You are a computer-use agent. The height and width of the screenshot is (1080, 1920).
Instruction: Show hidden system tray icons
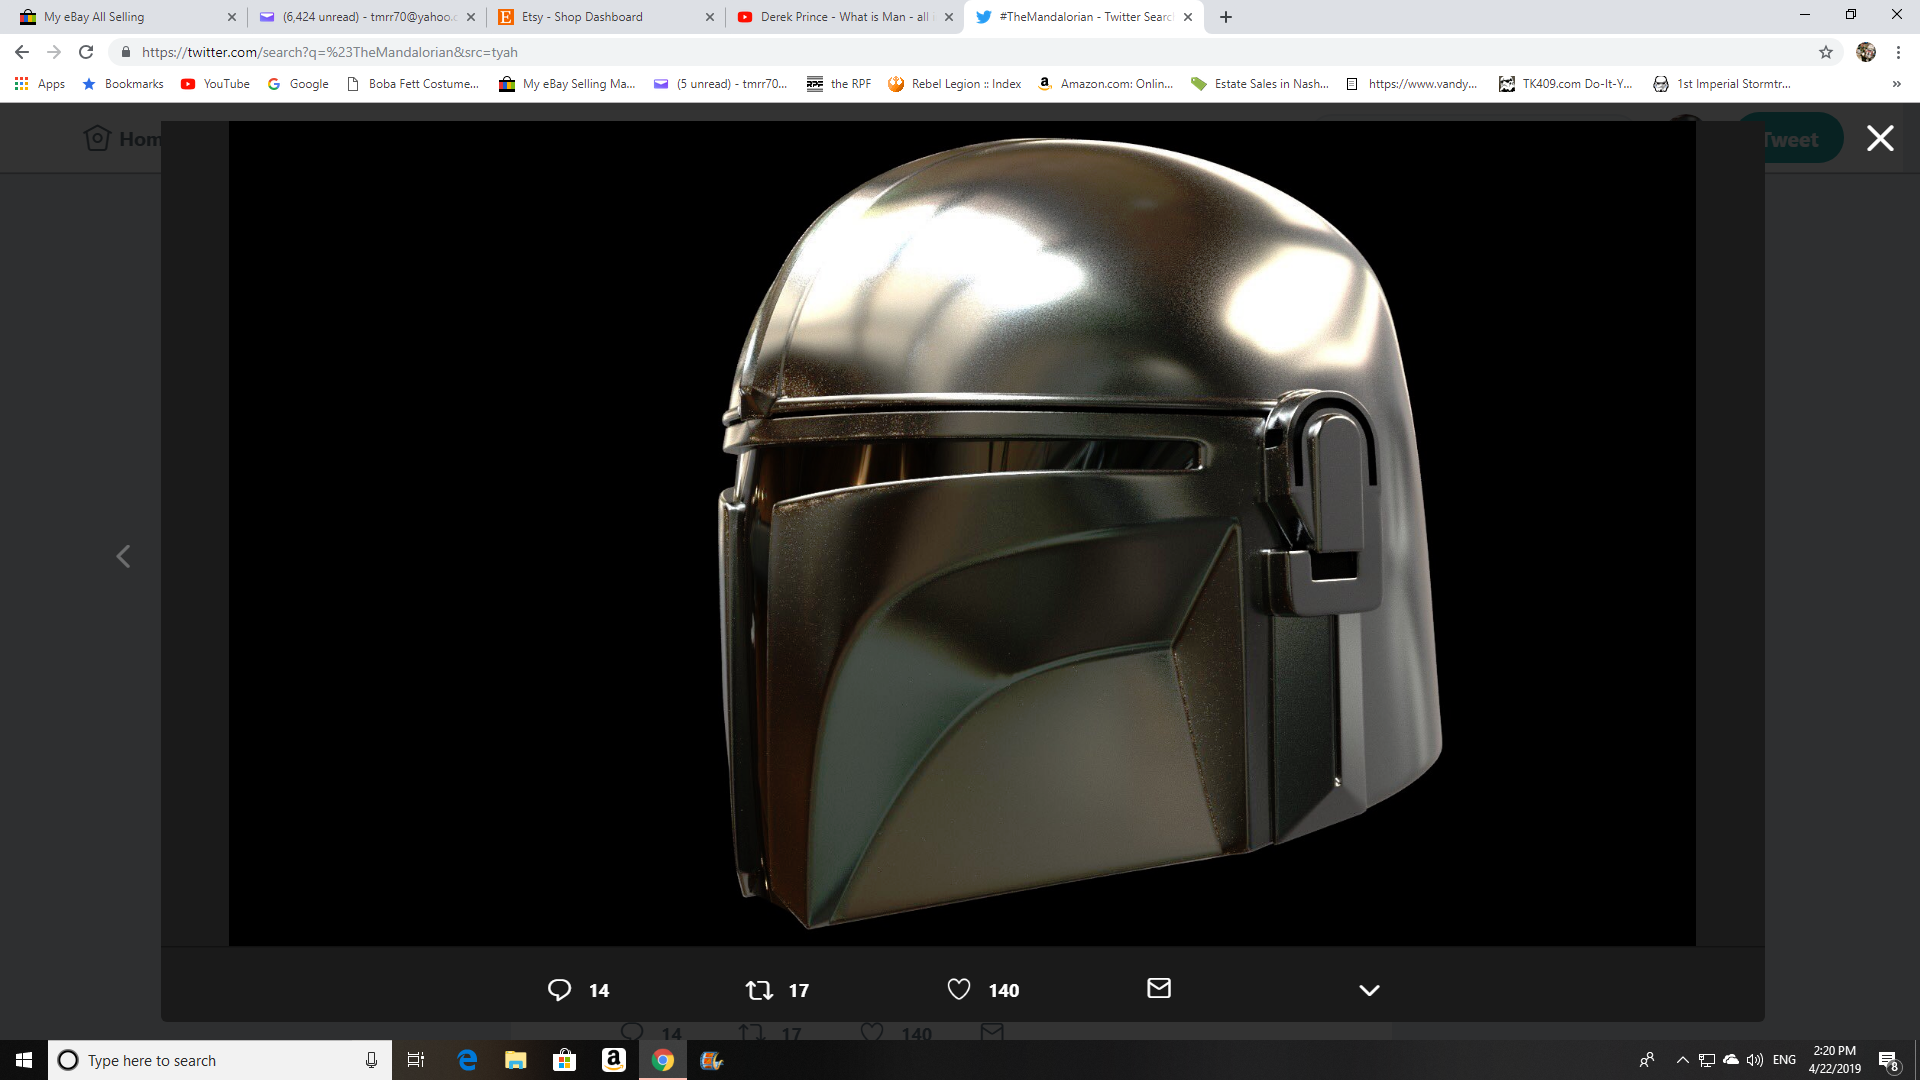click(x=1682, y=1060)
